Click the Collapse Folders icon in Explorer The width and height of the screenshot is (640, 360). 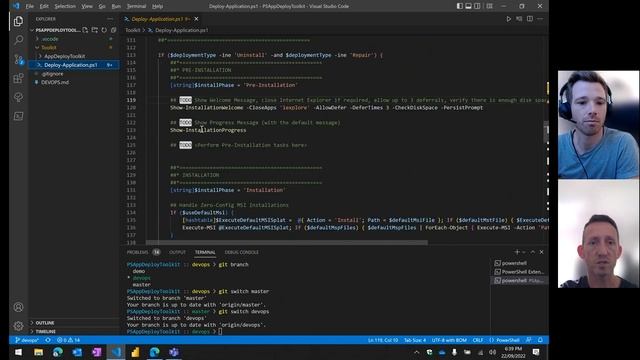point(113,30)
